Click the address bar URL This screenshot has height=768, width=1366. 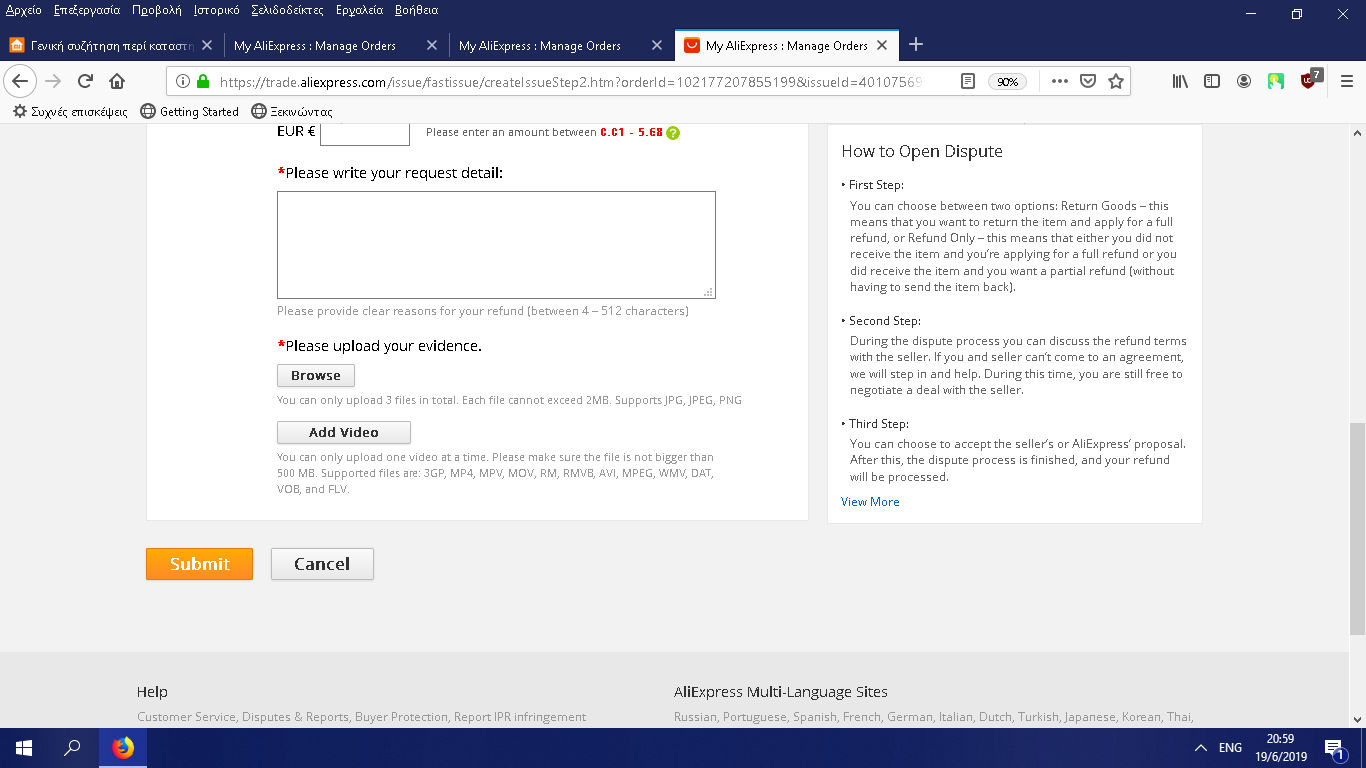tap(570, 82)
